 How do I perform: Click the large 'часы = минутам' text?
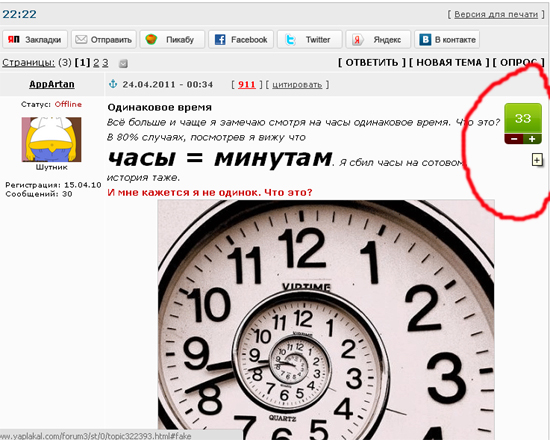click(220, 158)
